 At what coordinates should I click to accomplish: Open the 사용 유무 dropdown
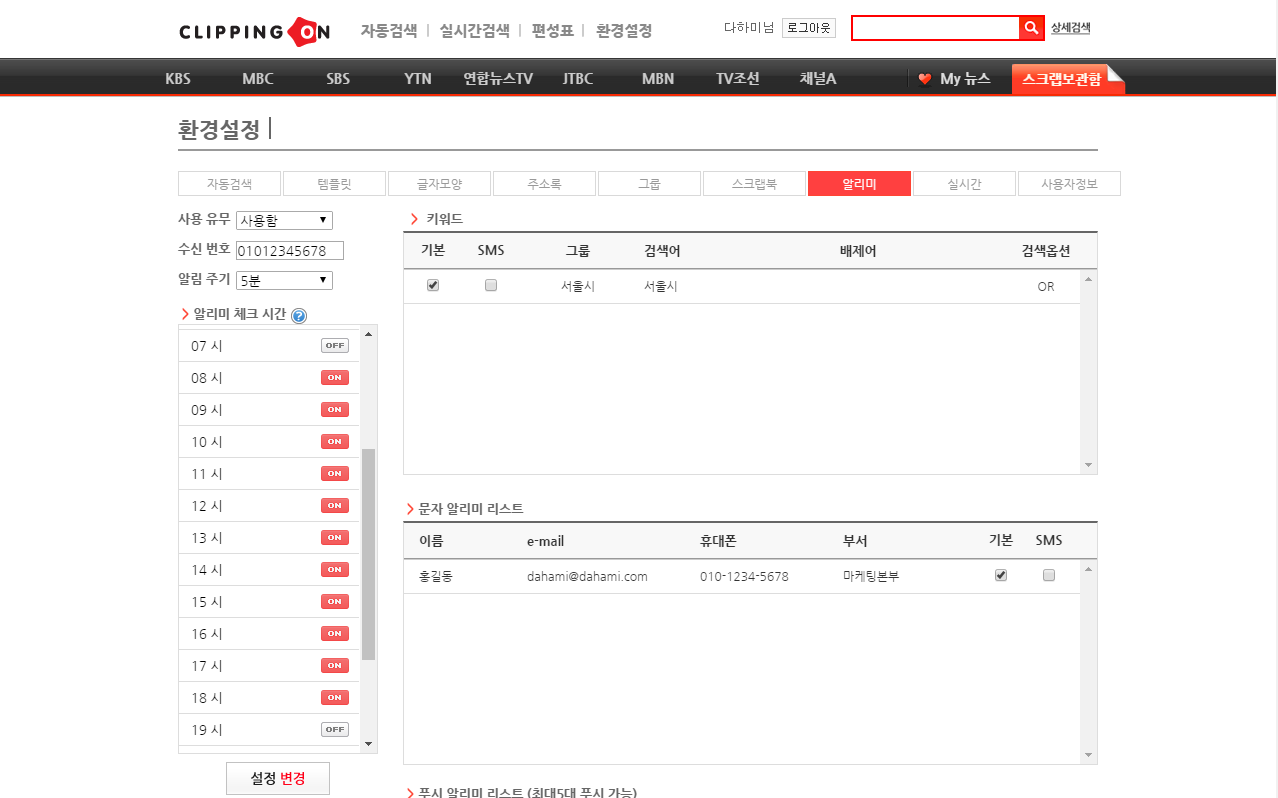[284, 220]
